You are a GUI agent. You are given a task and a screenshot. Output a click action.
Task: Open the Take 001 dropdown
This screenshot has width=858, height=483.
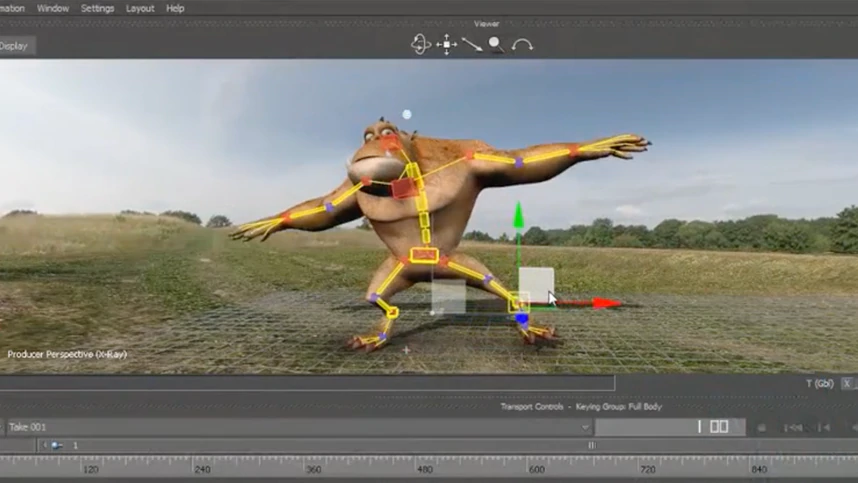(586, 427)
